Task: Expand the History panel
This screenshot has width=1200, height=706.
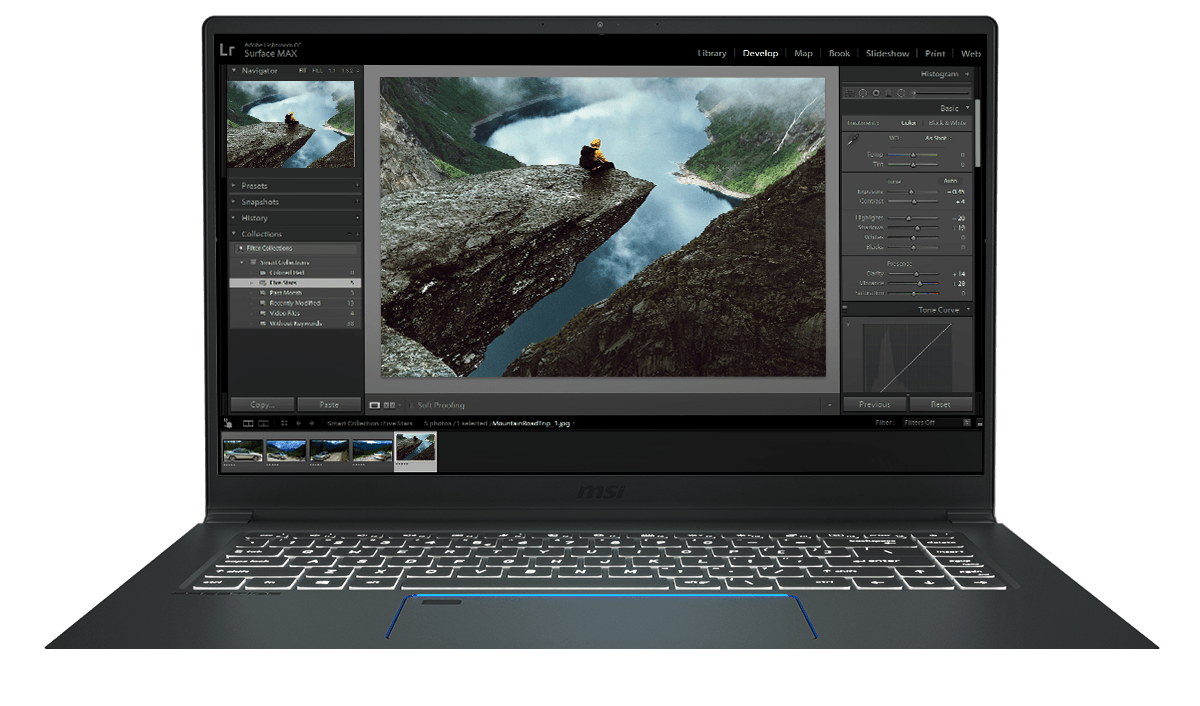Action: click(254, 218)
